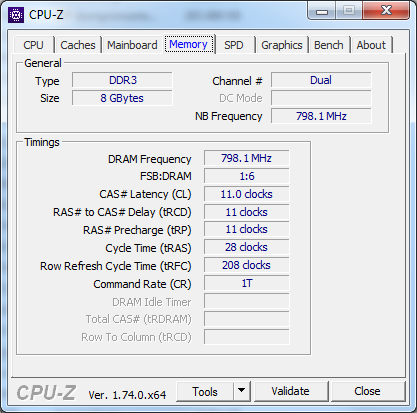The image size is (417, 413).
Task: Click the 'RAS# Precharge (tRP)' label
Action: point(137,230)
